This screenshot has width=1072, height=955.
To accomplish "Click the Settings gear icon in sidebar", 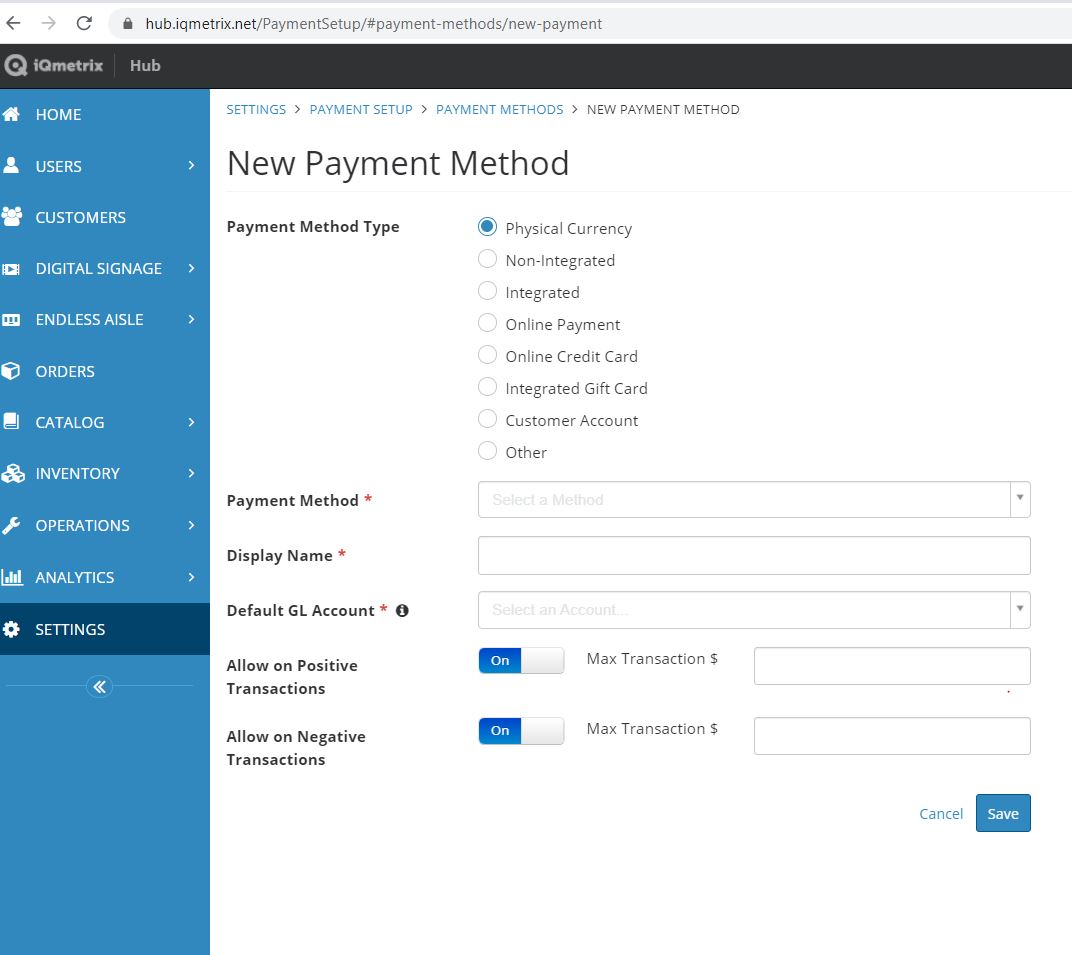I will [x=12, y=629].
